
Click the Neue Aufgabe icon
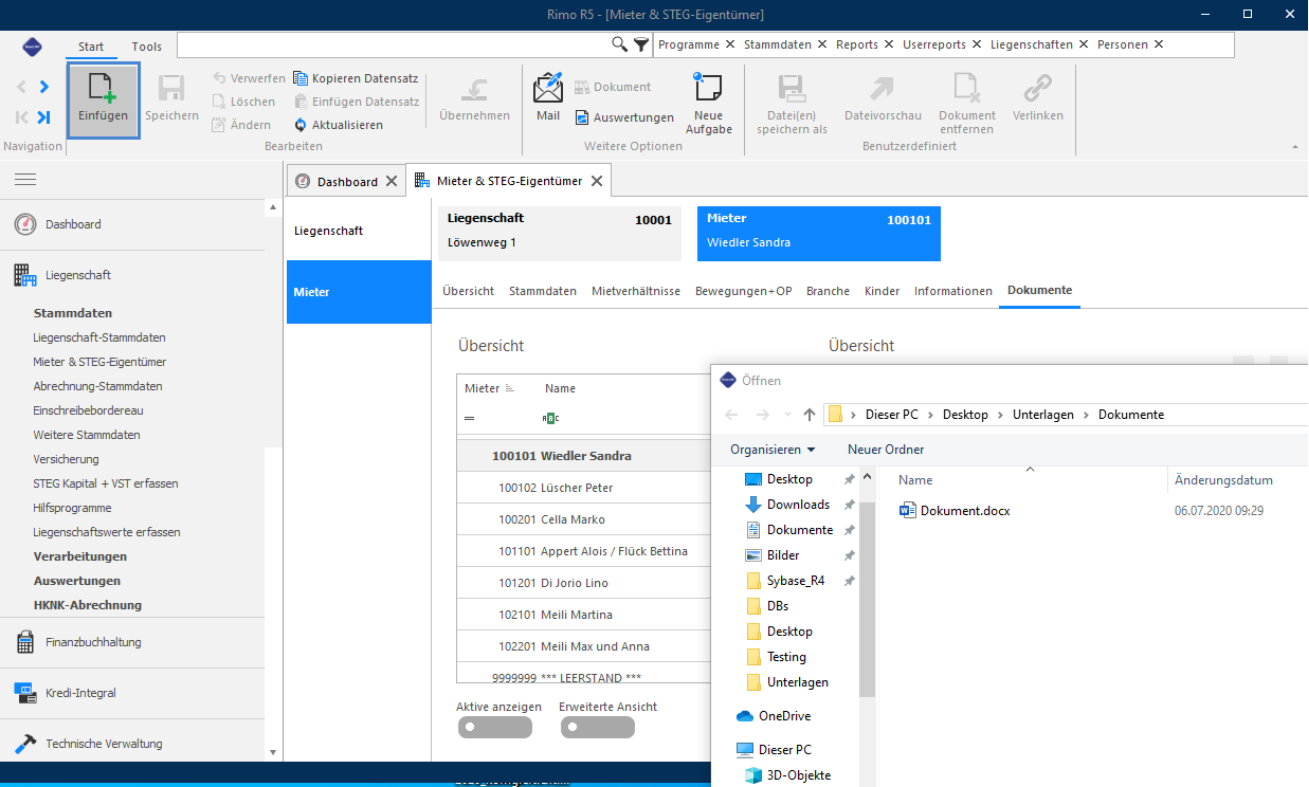[708, 88]
